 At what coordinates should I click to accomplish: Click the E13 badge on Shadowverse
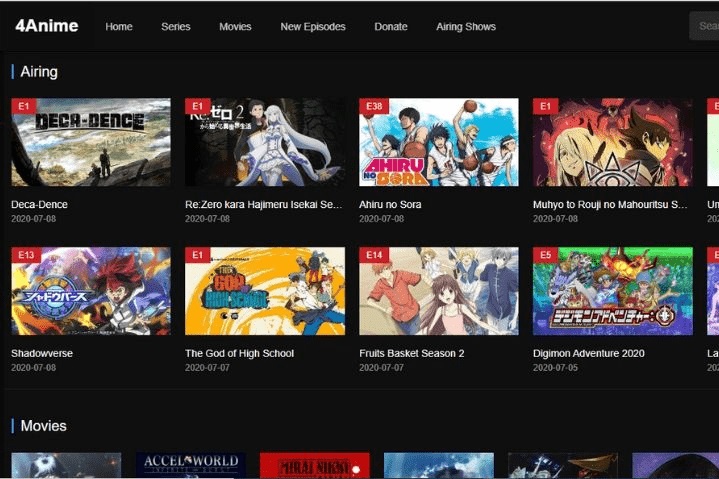[x=26, y=255]
